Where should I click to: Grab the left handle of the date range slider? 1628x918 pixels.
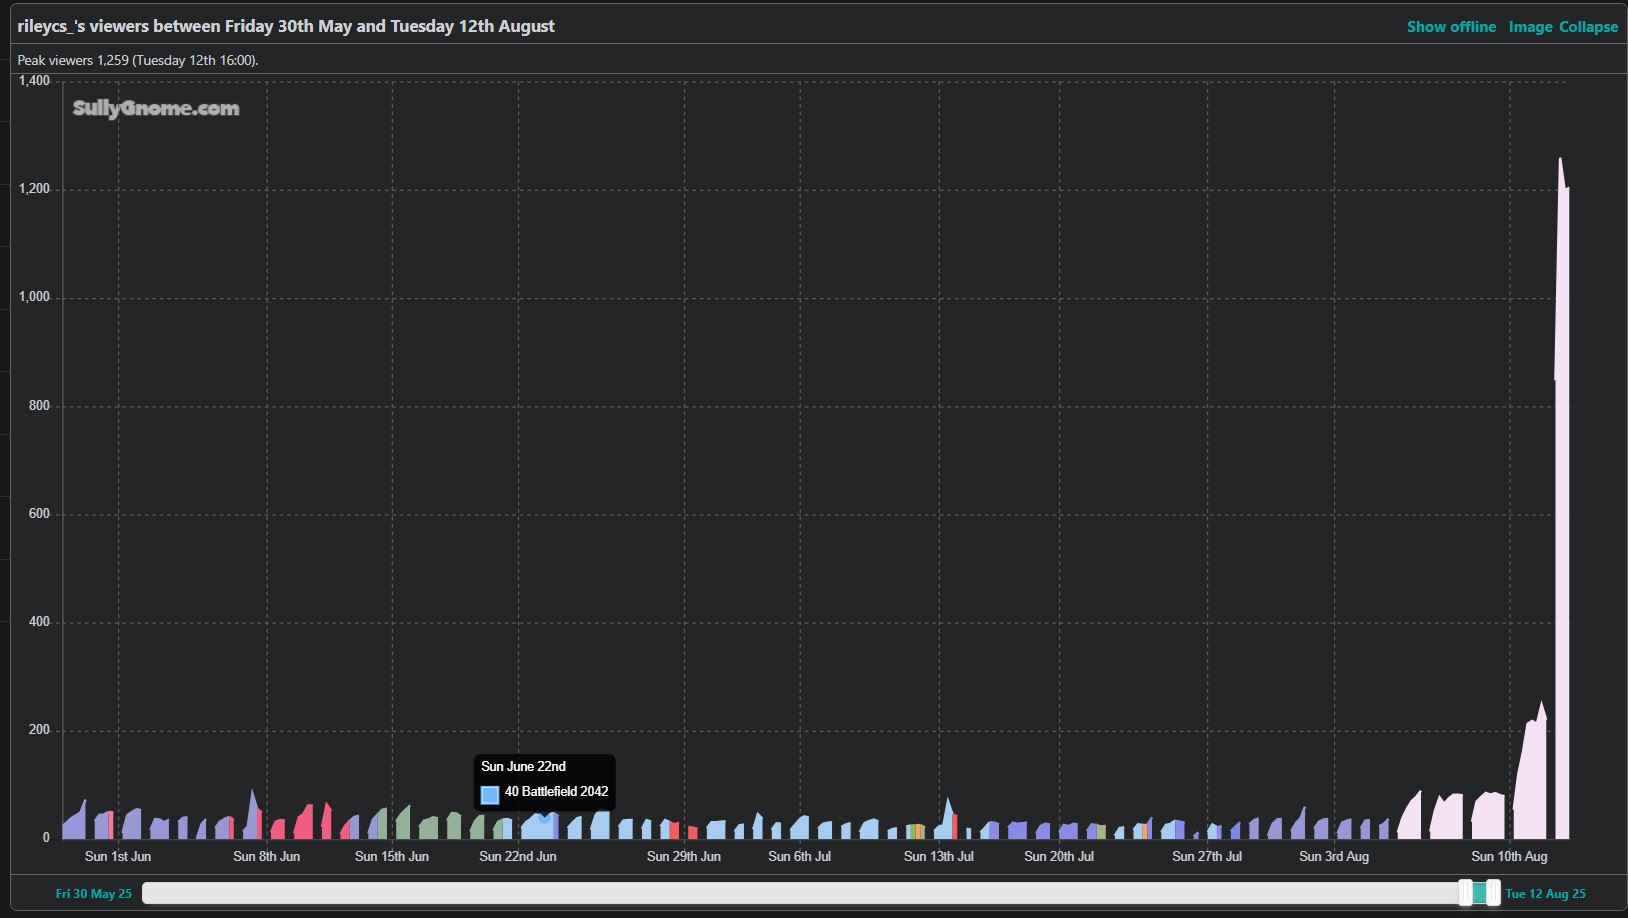click(x=1465, y=892)
